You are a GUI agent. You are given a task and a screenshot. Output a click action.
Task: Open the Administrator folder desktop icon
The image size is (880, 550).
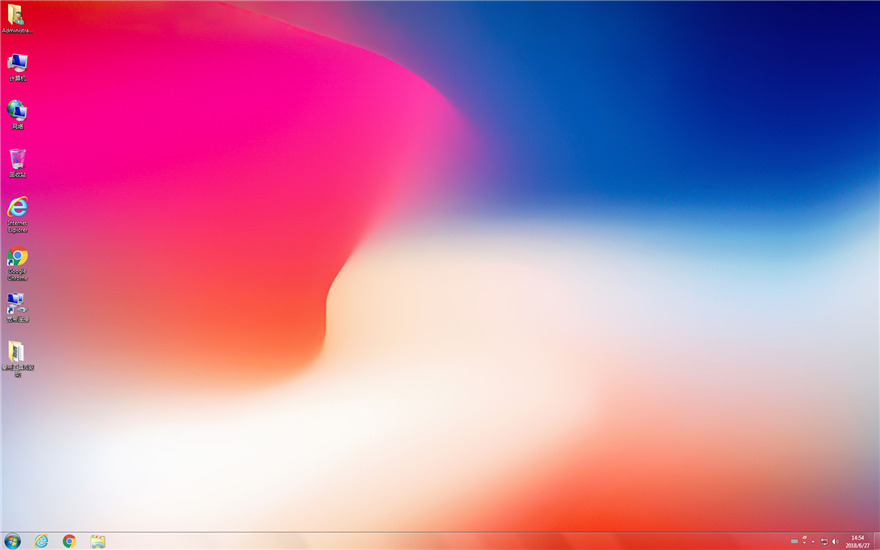click(x=17, y=19)
